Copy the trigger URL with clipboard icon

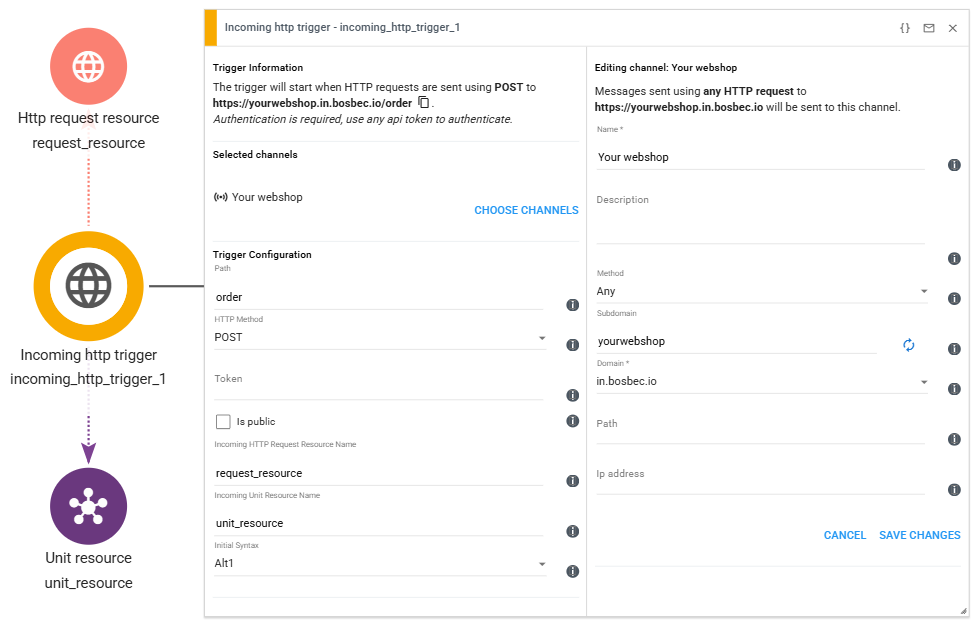[424, 103]
